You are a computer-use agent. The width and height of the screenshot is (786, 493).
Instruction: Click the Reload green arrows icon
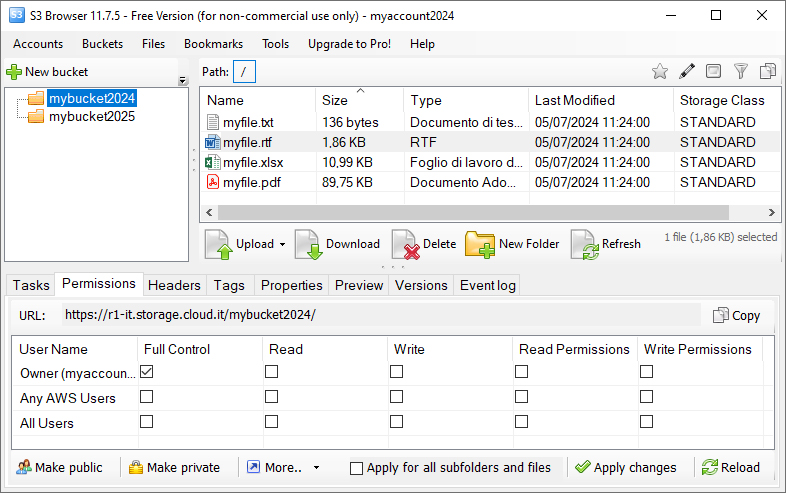(709, 467)
